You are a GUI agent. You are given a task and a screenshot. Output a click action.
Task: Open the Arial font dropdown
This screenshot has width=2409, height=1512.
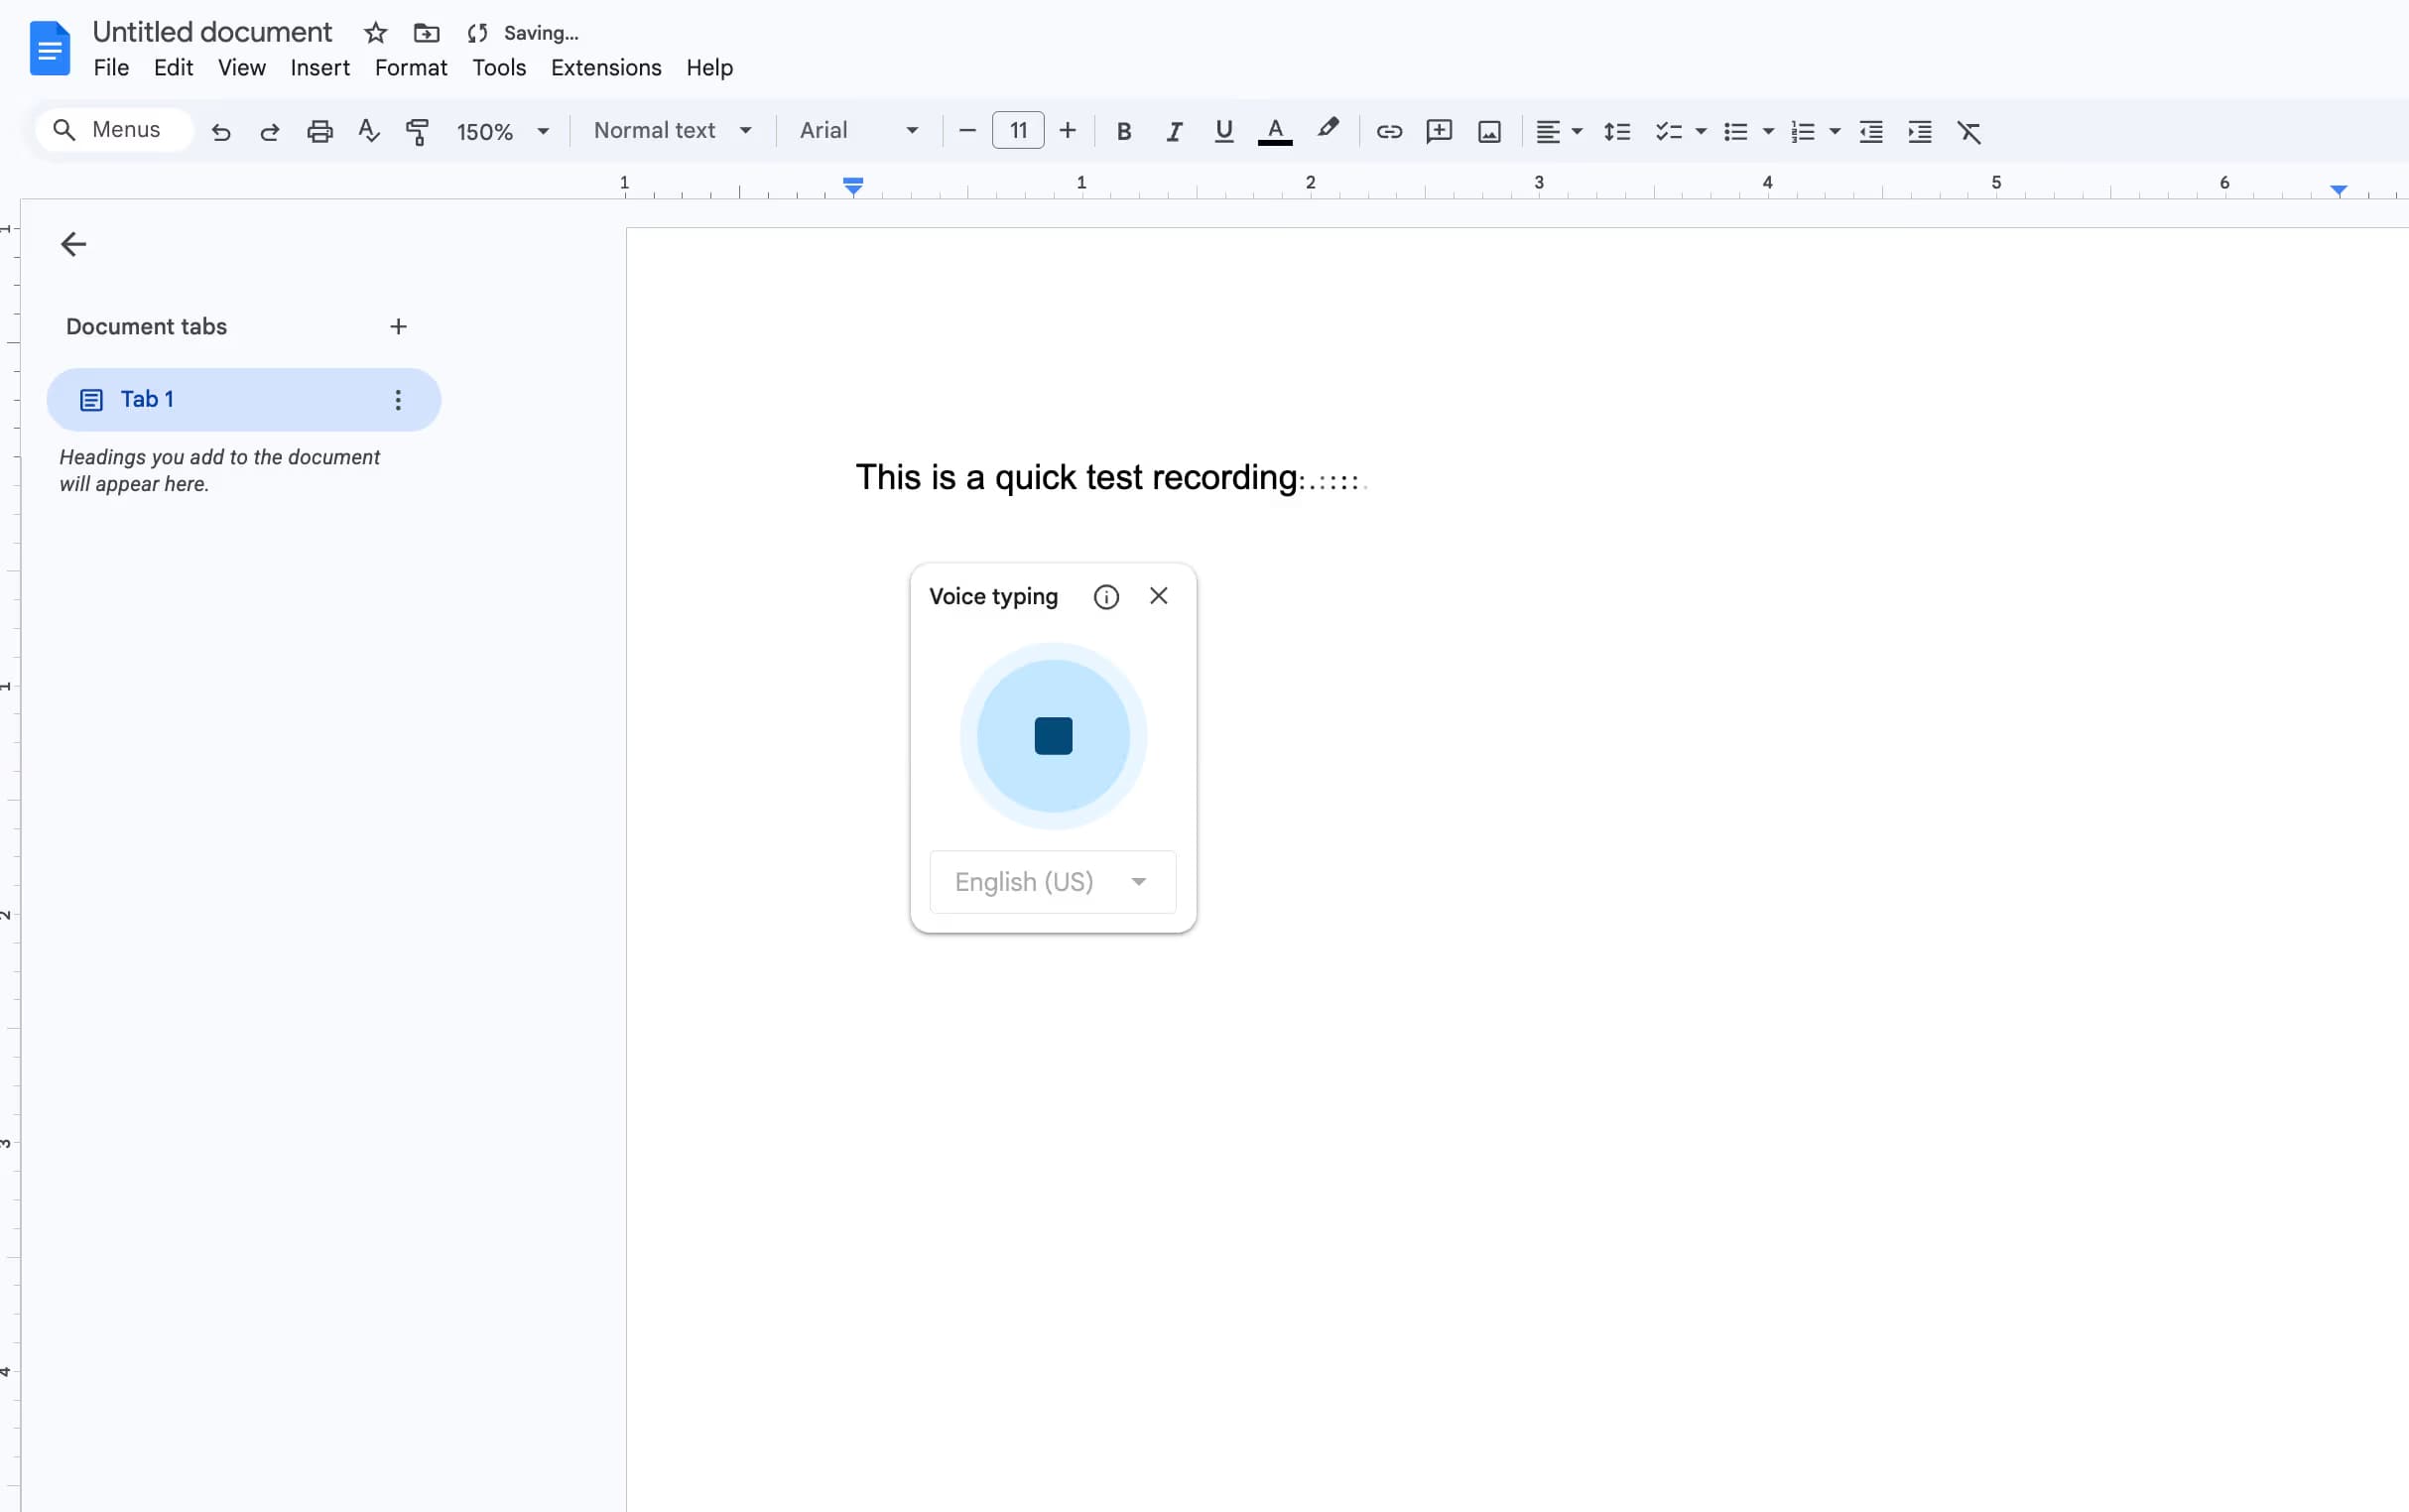(859, 130)
